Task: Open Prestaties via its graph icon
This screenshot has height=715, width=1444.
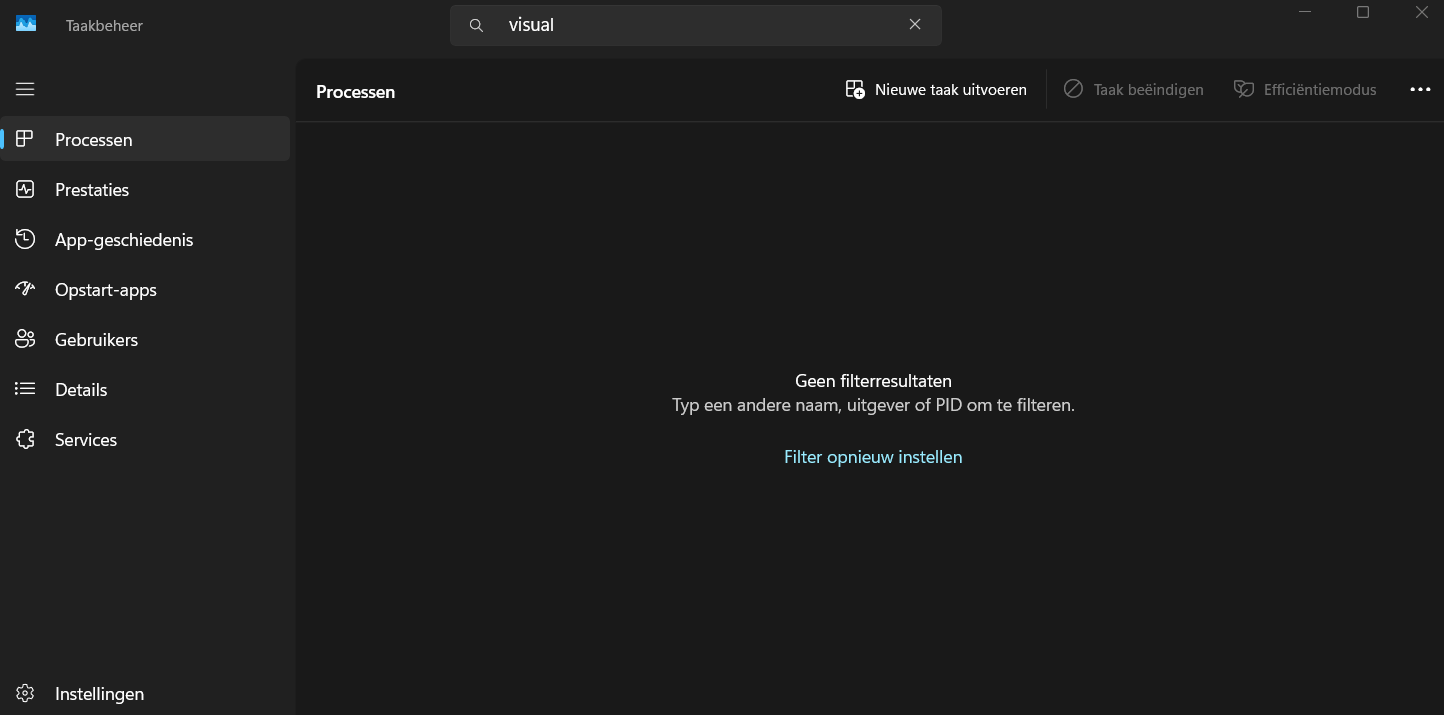Action: coord(25,189)
